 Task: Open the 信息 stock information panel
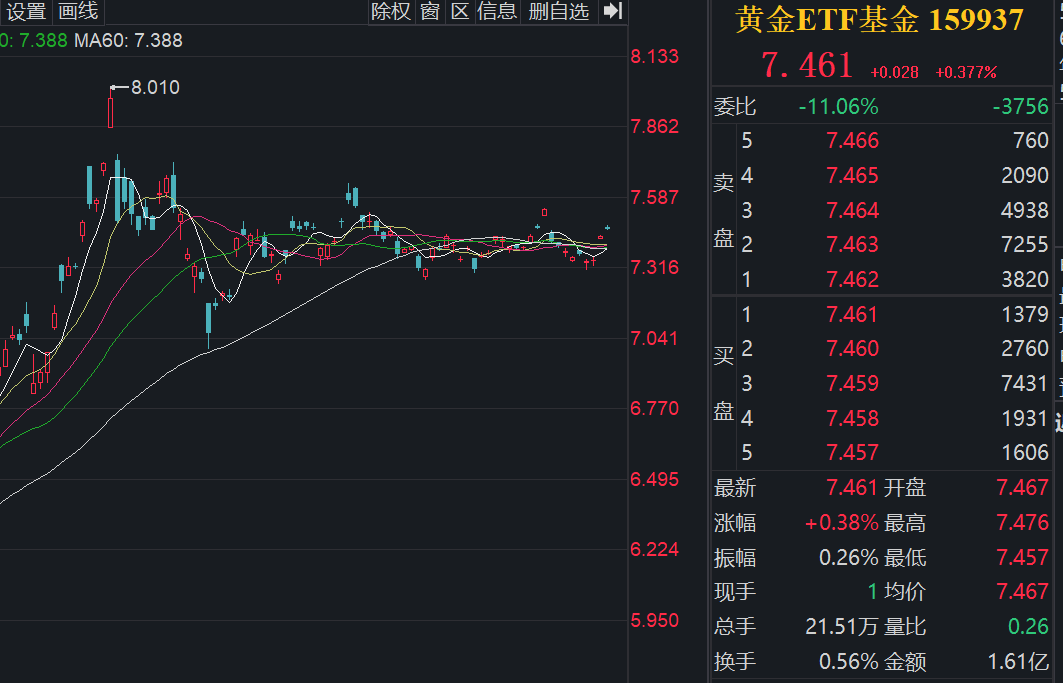tap(497, 13)
